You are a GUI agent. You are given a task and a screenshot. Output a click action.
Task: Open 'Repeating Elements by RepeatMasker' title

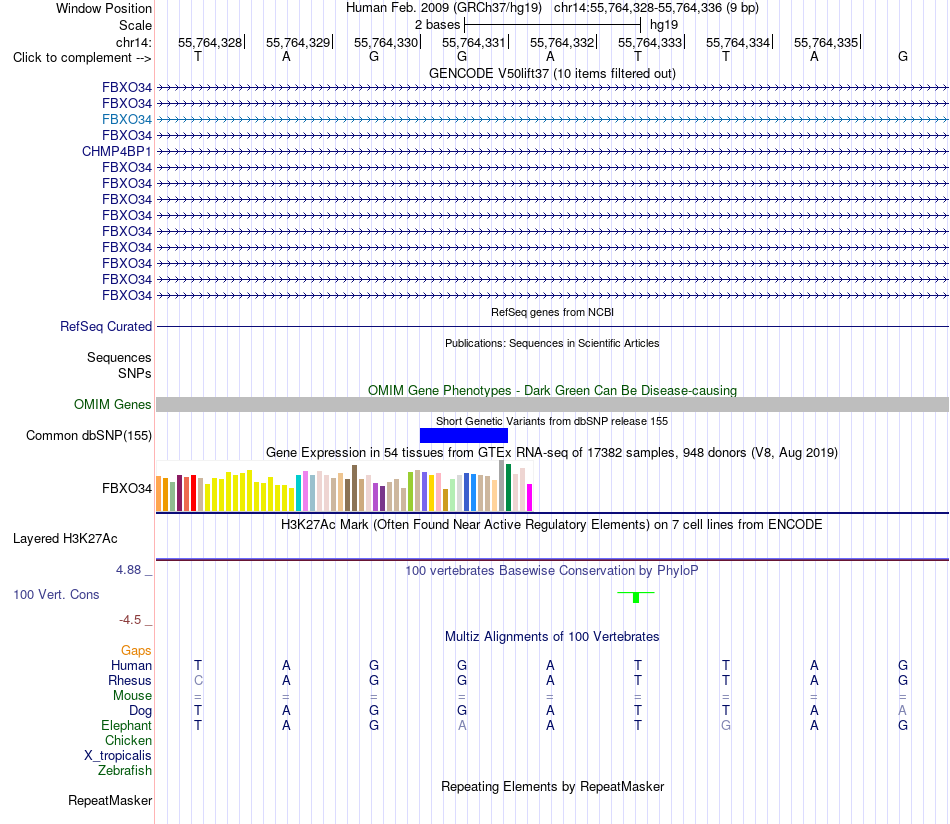tap(552, 786)
